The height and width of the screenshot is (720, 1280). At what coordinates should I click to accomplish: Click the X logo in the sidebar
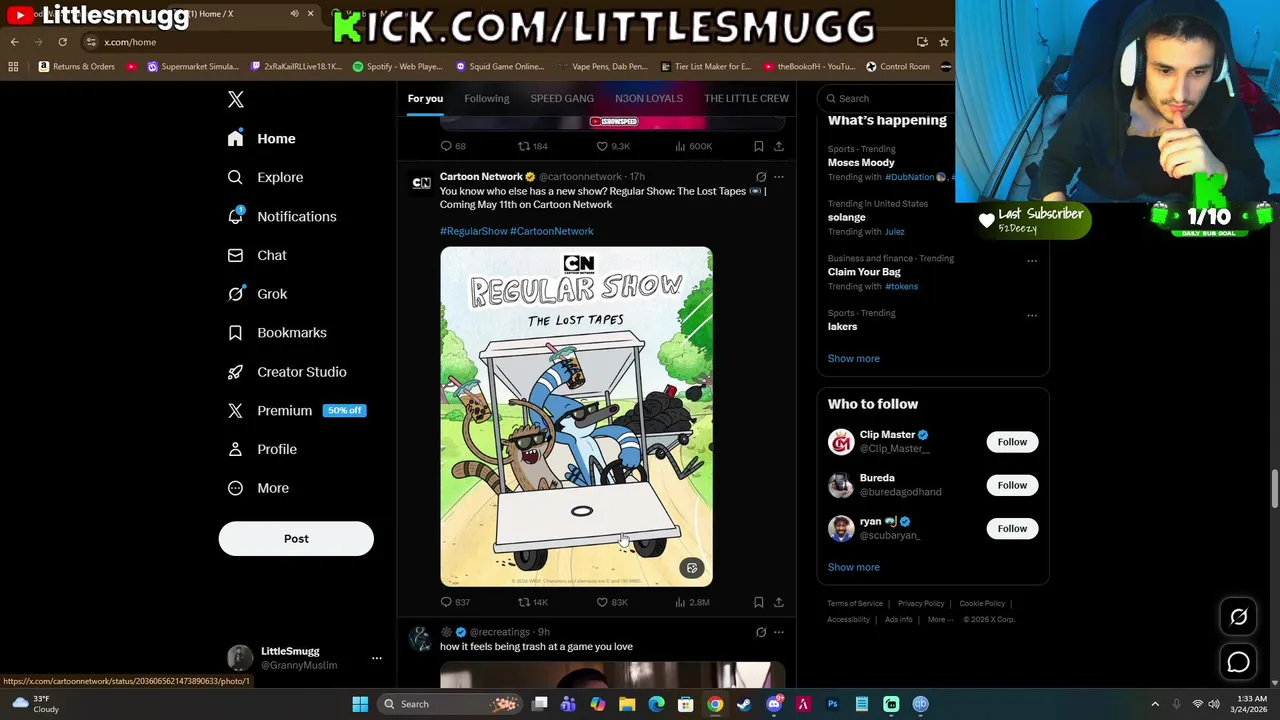coord(236,99)
